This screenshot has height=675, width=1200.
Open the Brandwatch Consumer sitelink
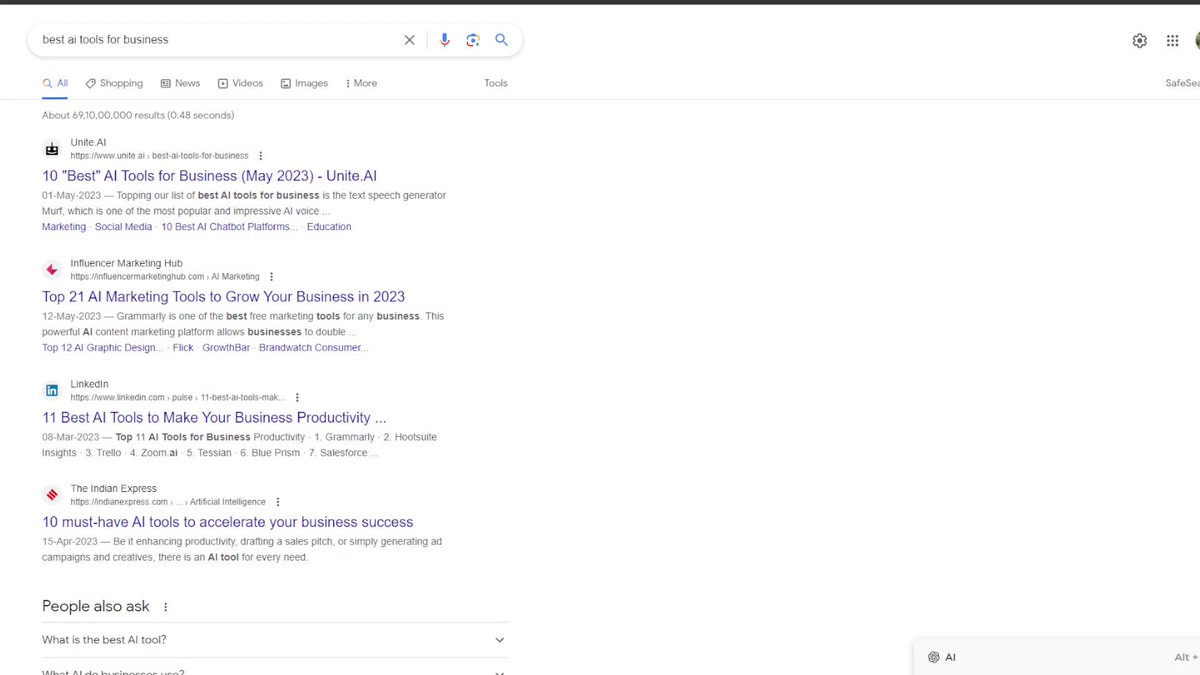[x=313, y=348]
